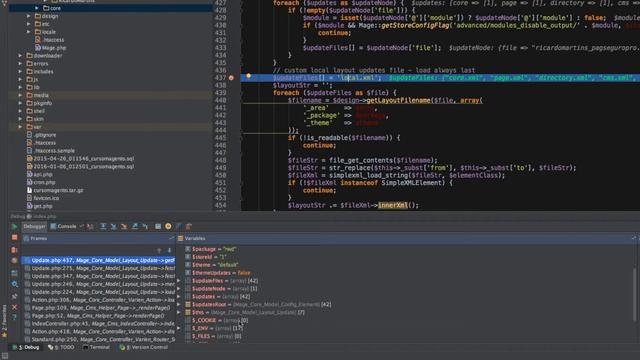Click the orange circle icon in debugger toolbar
This screenshot has width=640, height=360.
click(x=168, y=226)
